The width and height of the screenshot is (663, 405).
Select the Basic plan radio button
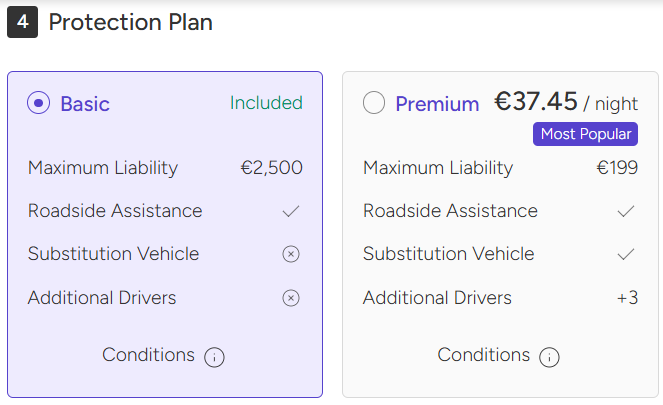(39, 103)
